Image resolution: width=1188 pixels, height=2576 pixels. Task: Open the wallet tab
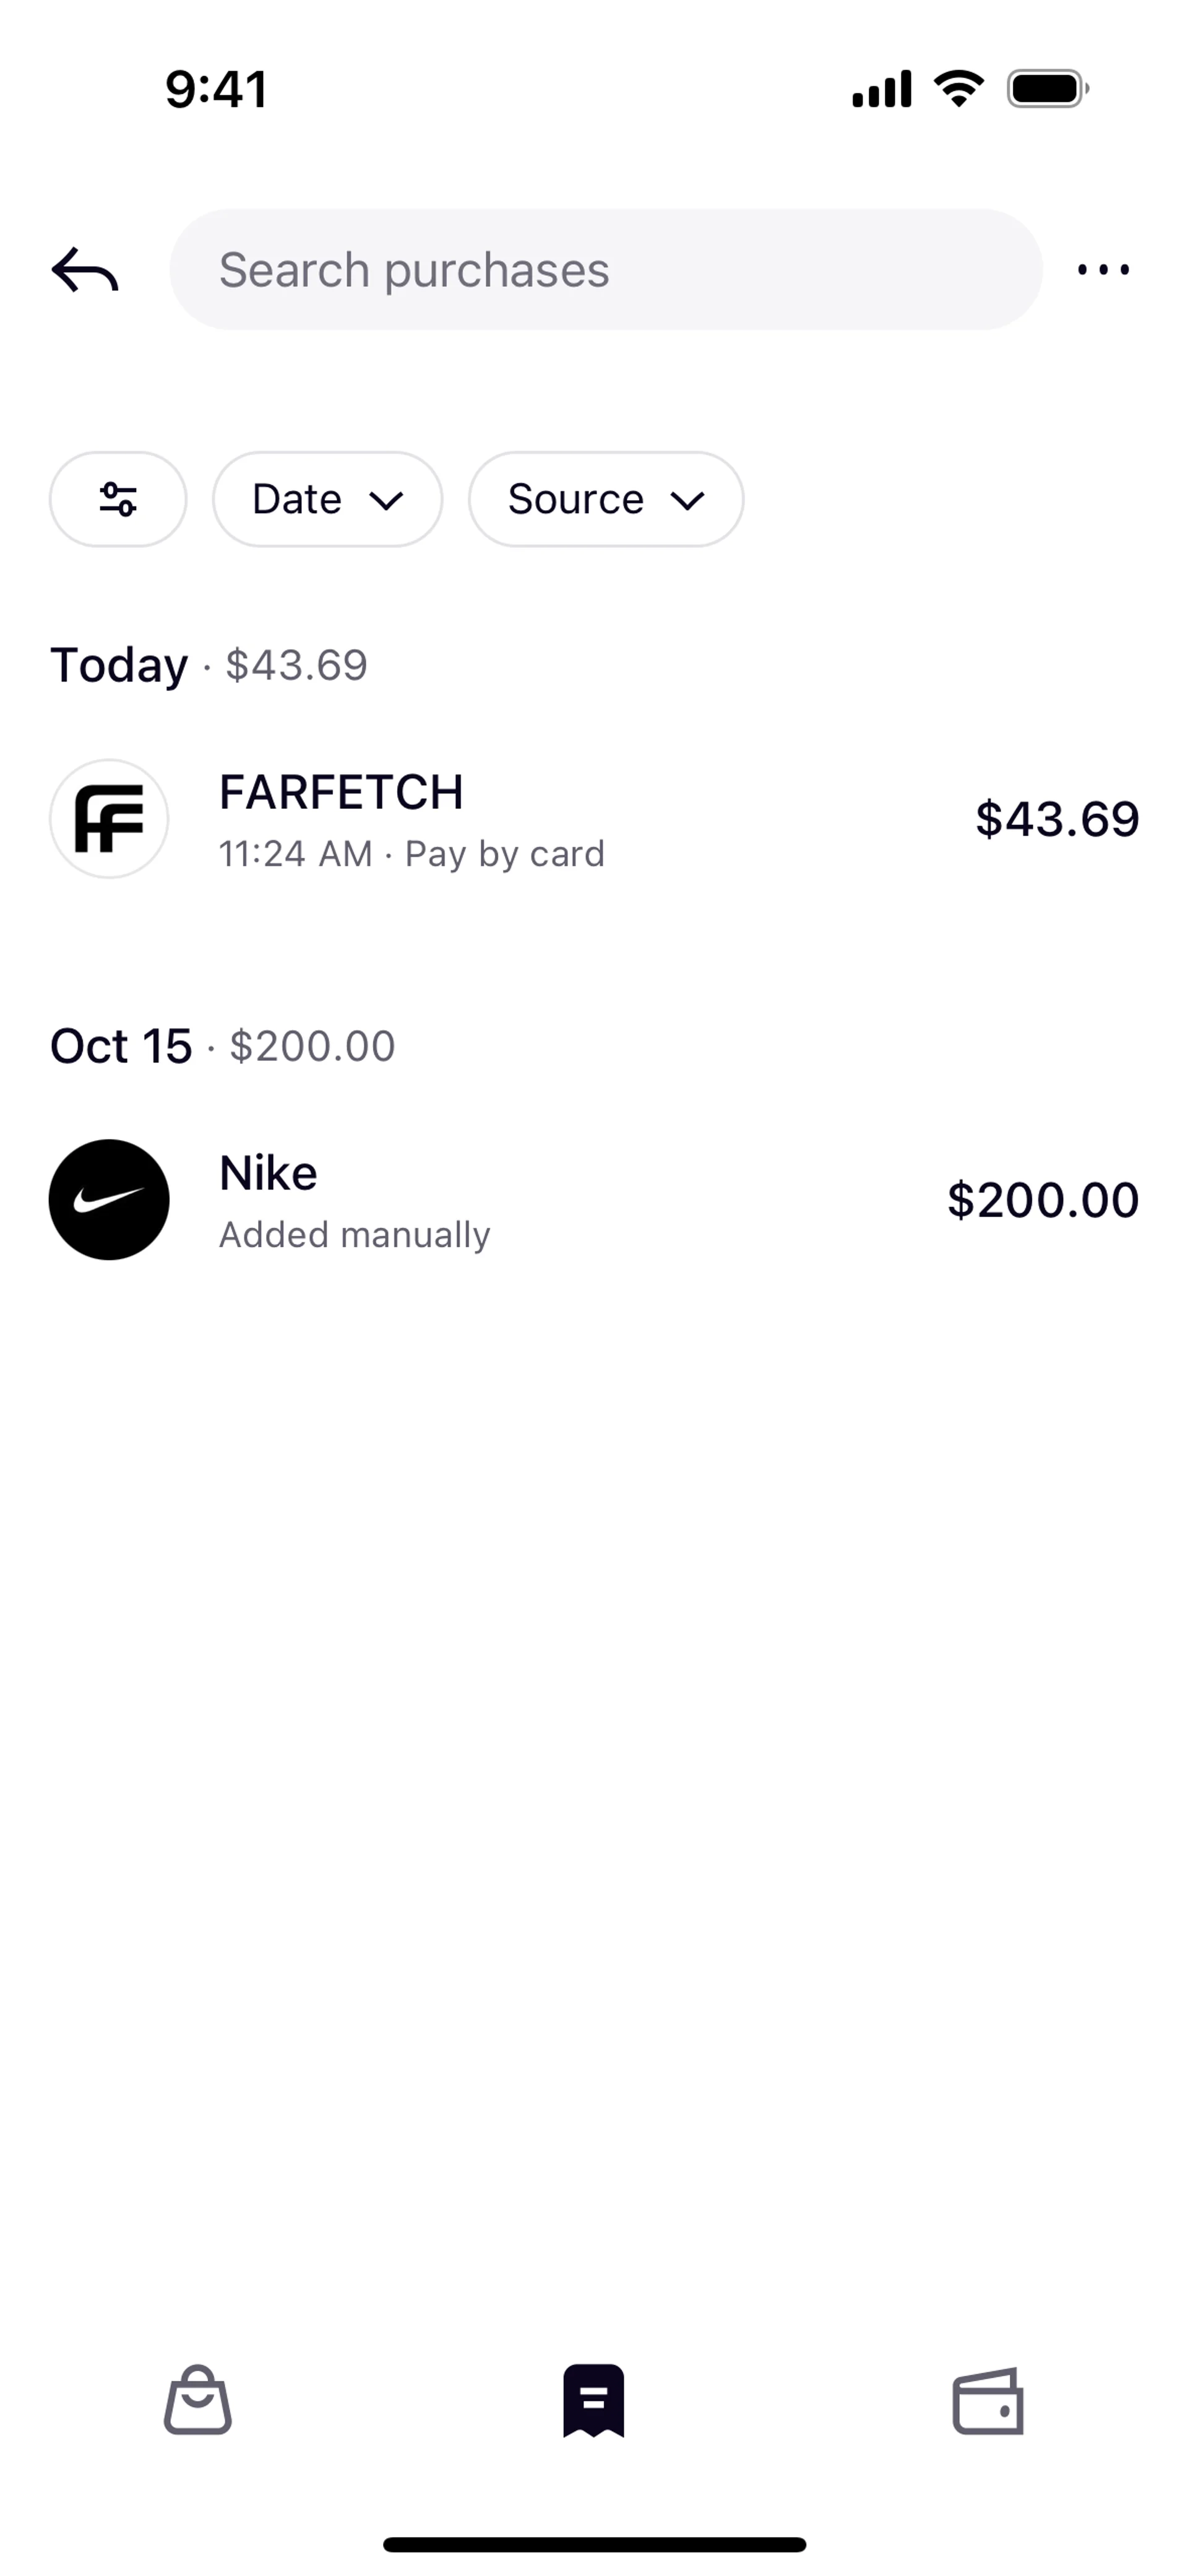click(x=988, y=2401)
